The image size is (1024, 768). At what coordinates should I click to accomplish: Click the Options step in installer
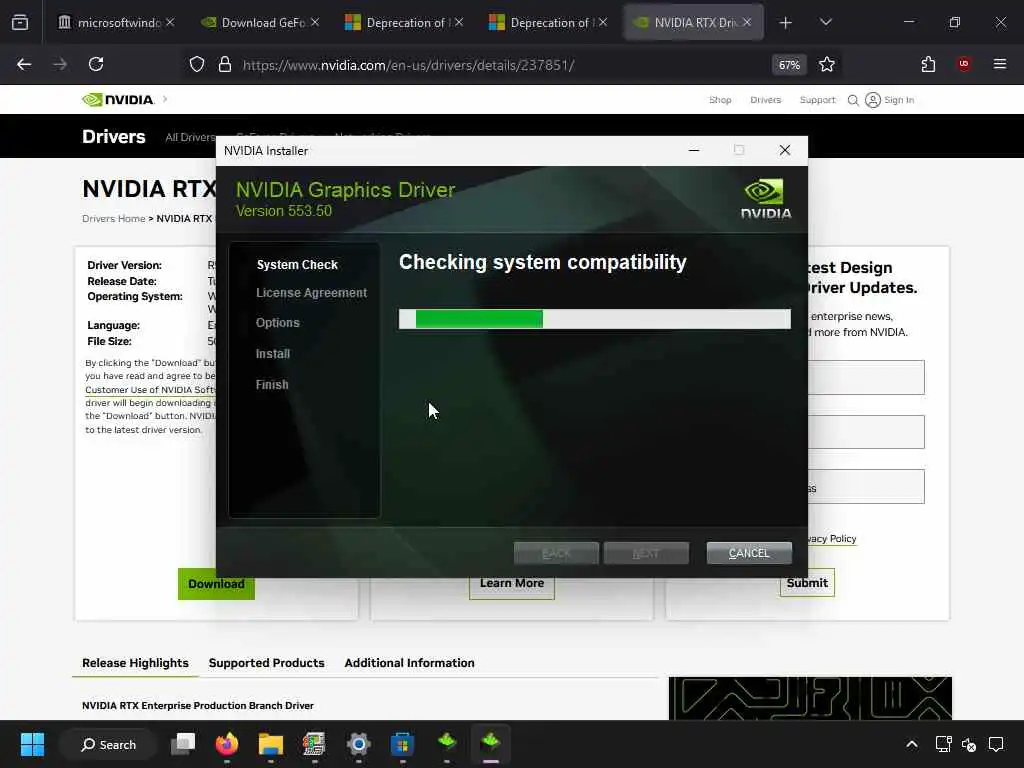[278, 323]
